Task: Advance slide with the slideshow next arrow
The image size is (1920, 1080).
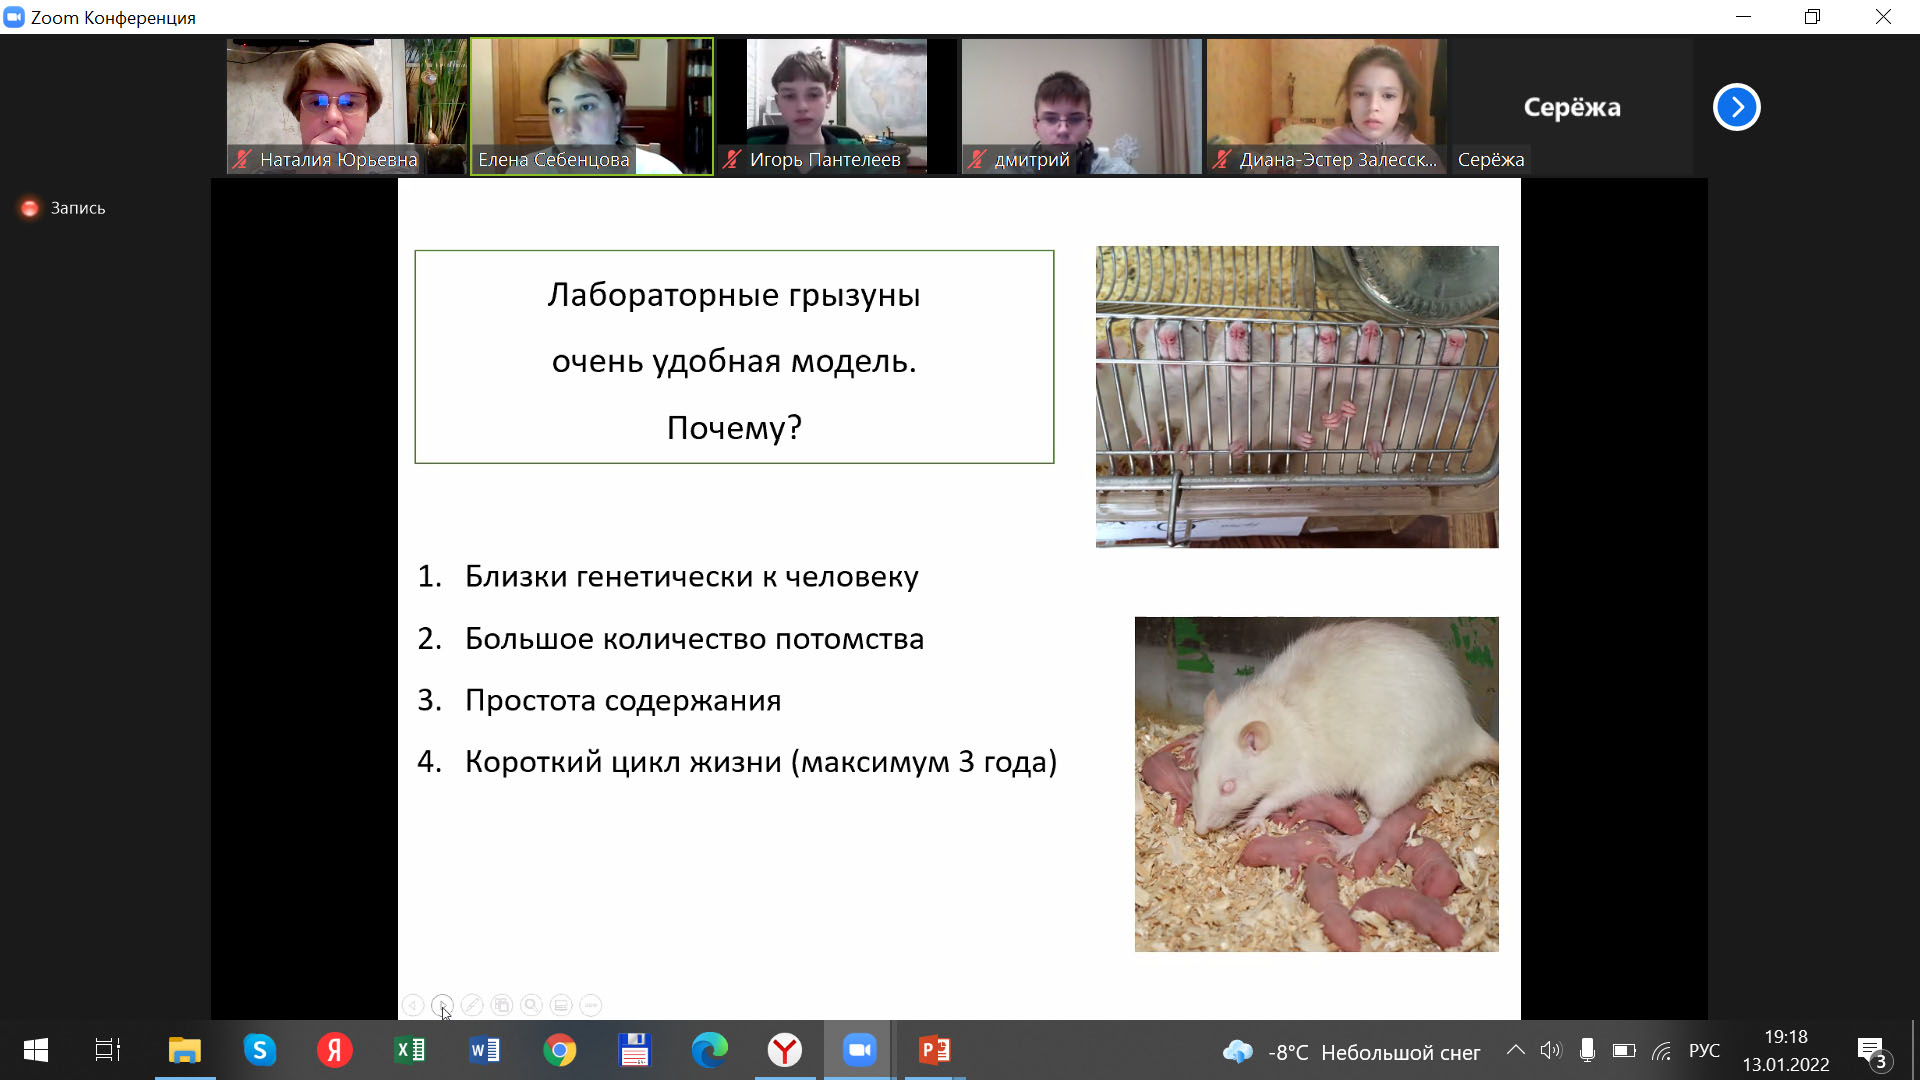Action: pos(442,1005)
